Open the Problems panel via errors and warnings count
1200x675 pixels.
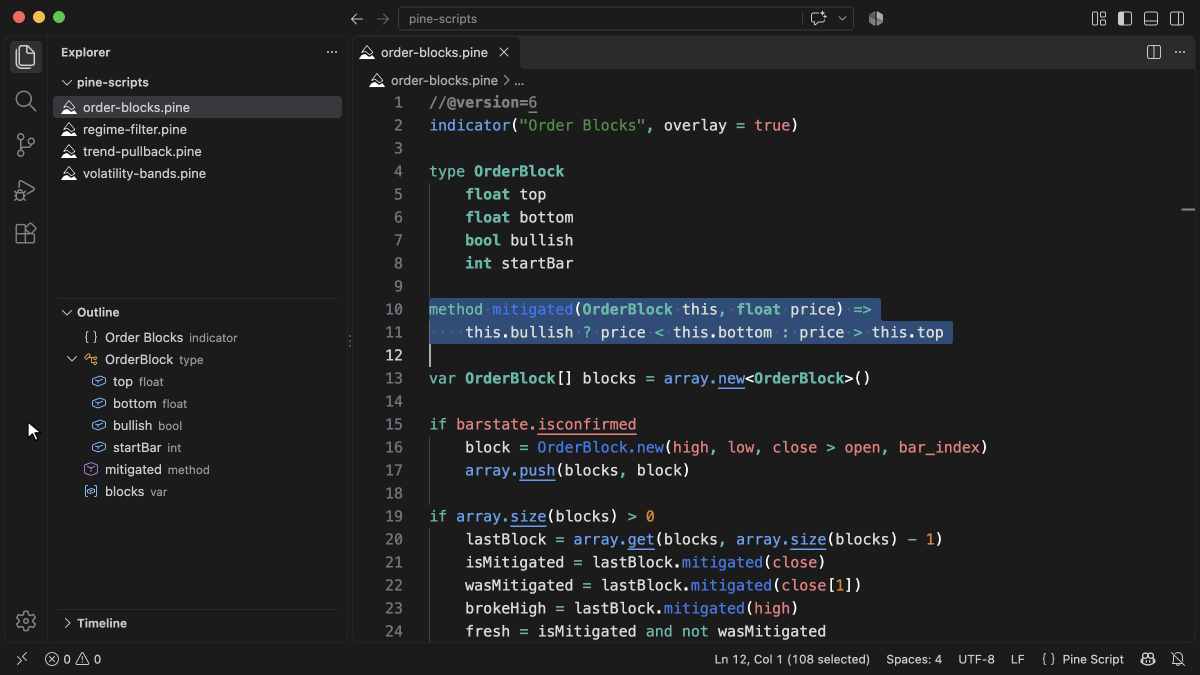point(73,659)
